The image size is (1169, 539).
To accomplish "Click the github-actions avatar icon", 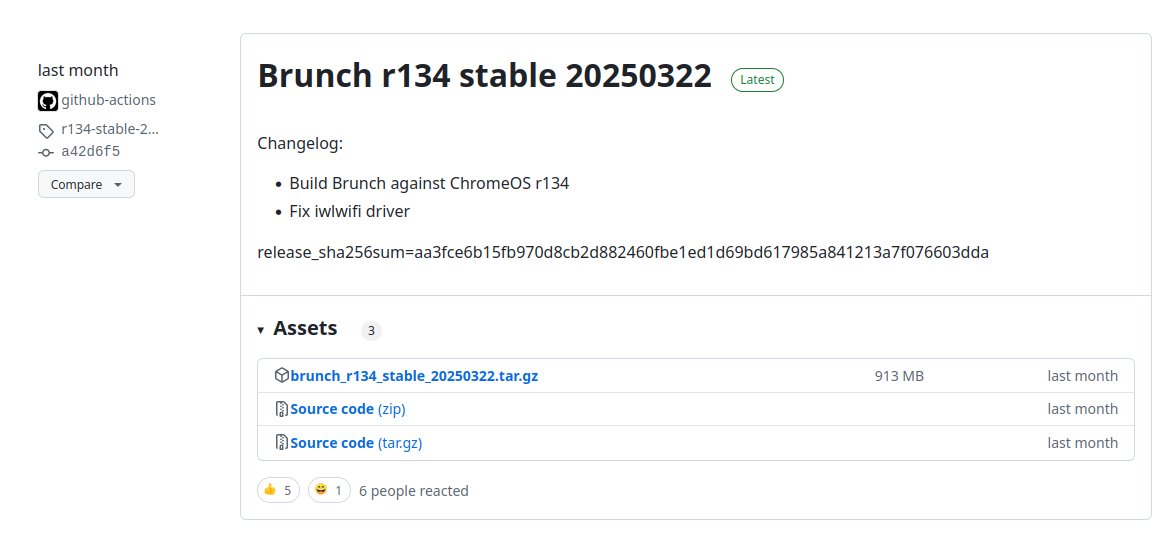I will click(x=48, y=101).
